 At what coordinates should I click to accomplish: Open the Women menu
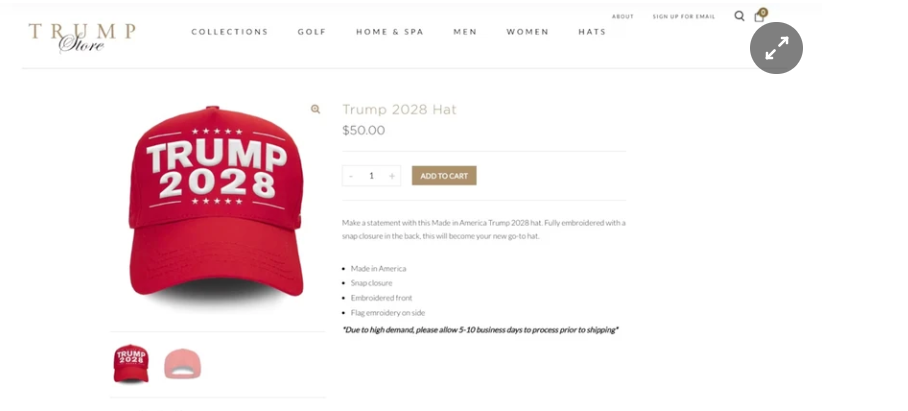(528, 32)
